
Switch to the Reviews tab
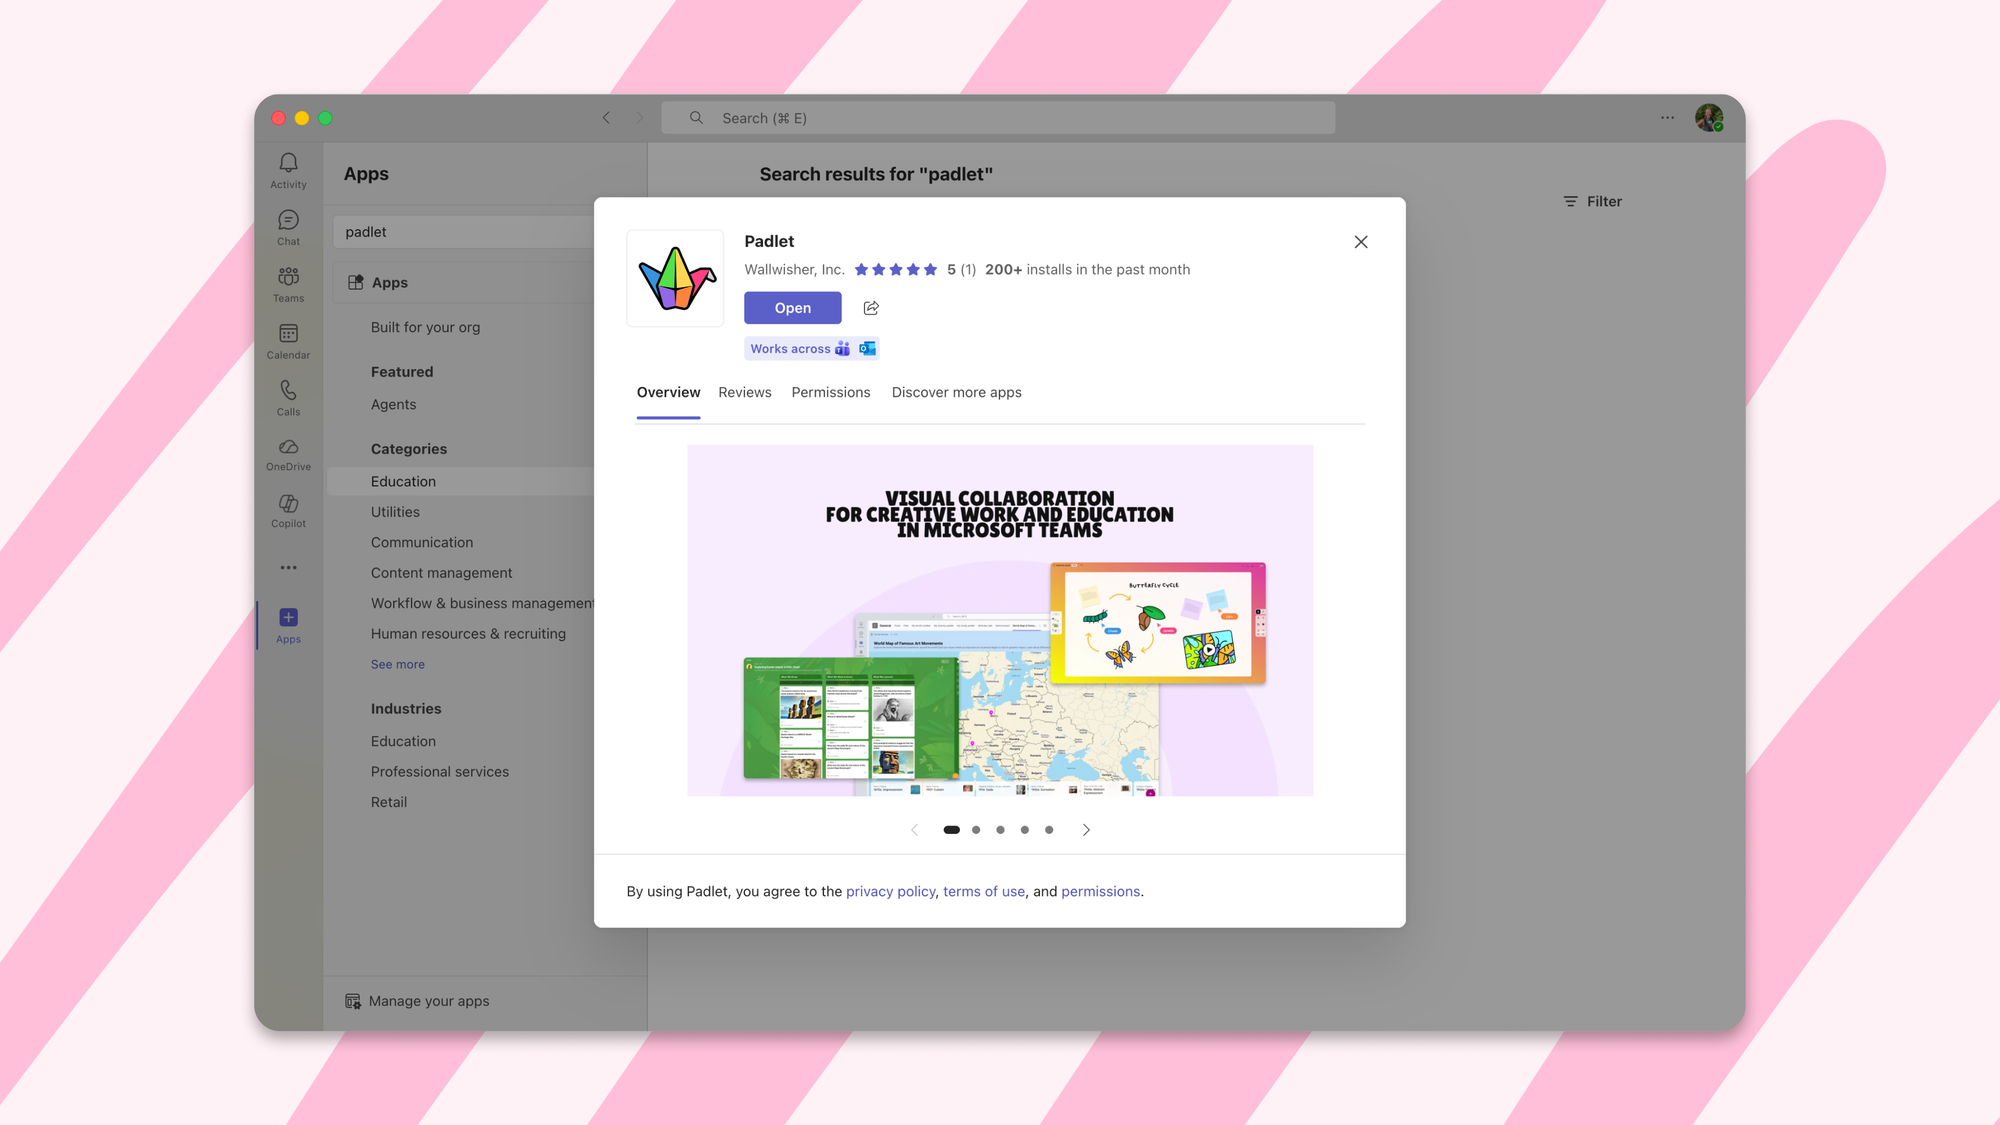click(744, 392)
